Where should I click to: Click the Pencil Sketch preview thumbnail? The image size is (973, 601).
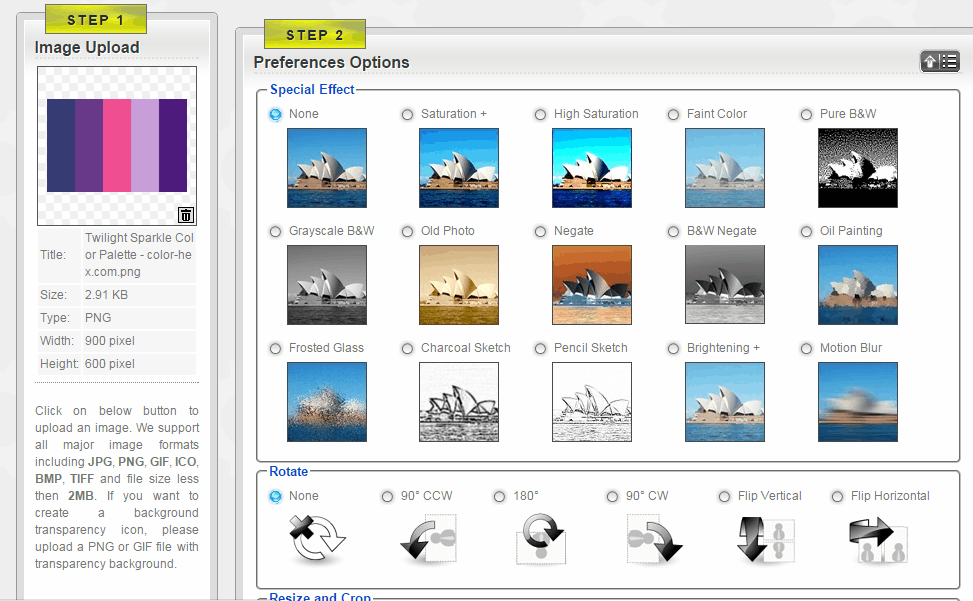pos(592,402)
